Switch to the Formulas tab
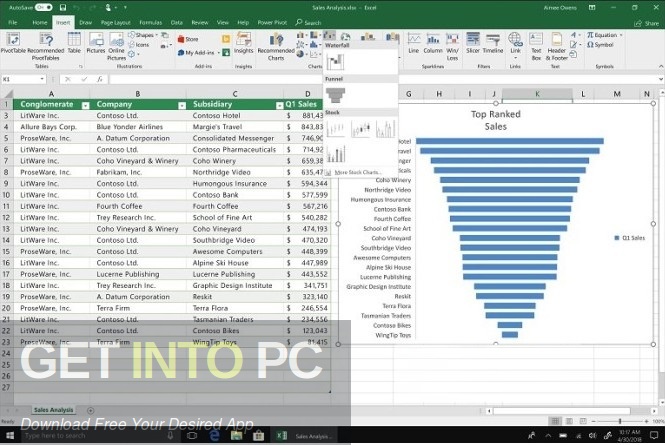Screen dimensions: 665x445 (151, 22)
